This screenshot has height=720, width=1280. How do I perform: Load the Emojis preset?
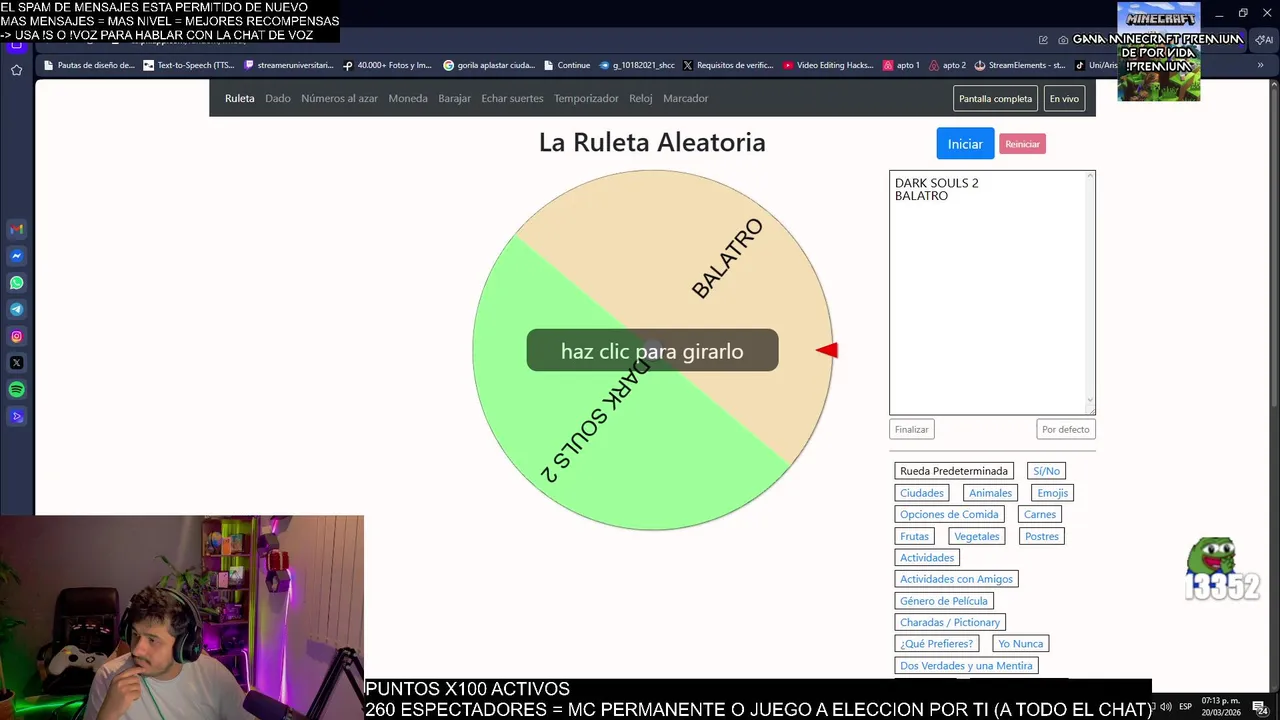coord(1053,493)
